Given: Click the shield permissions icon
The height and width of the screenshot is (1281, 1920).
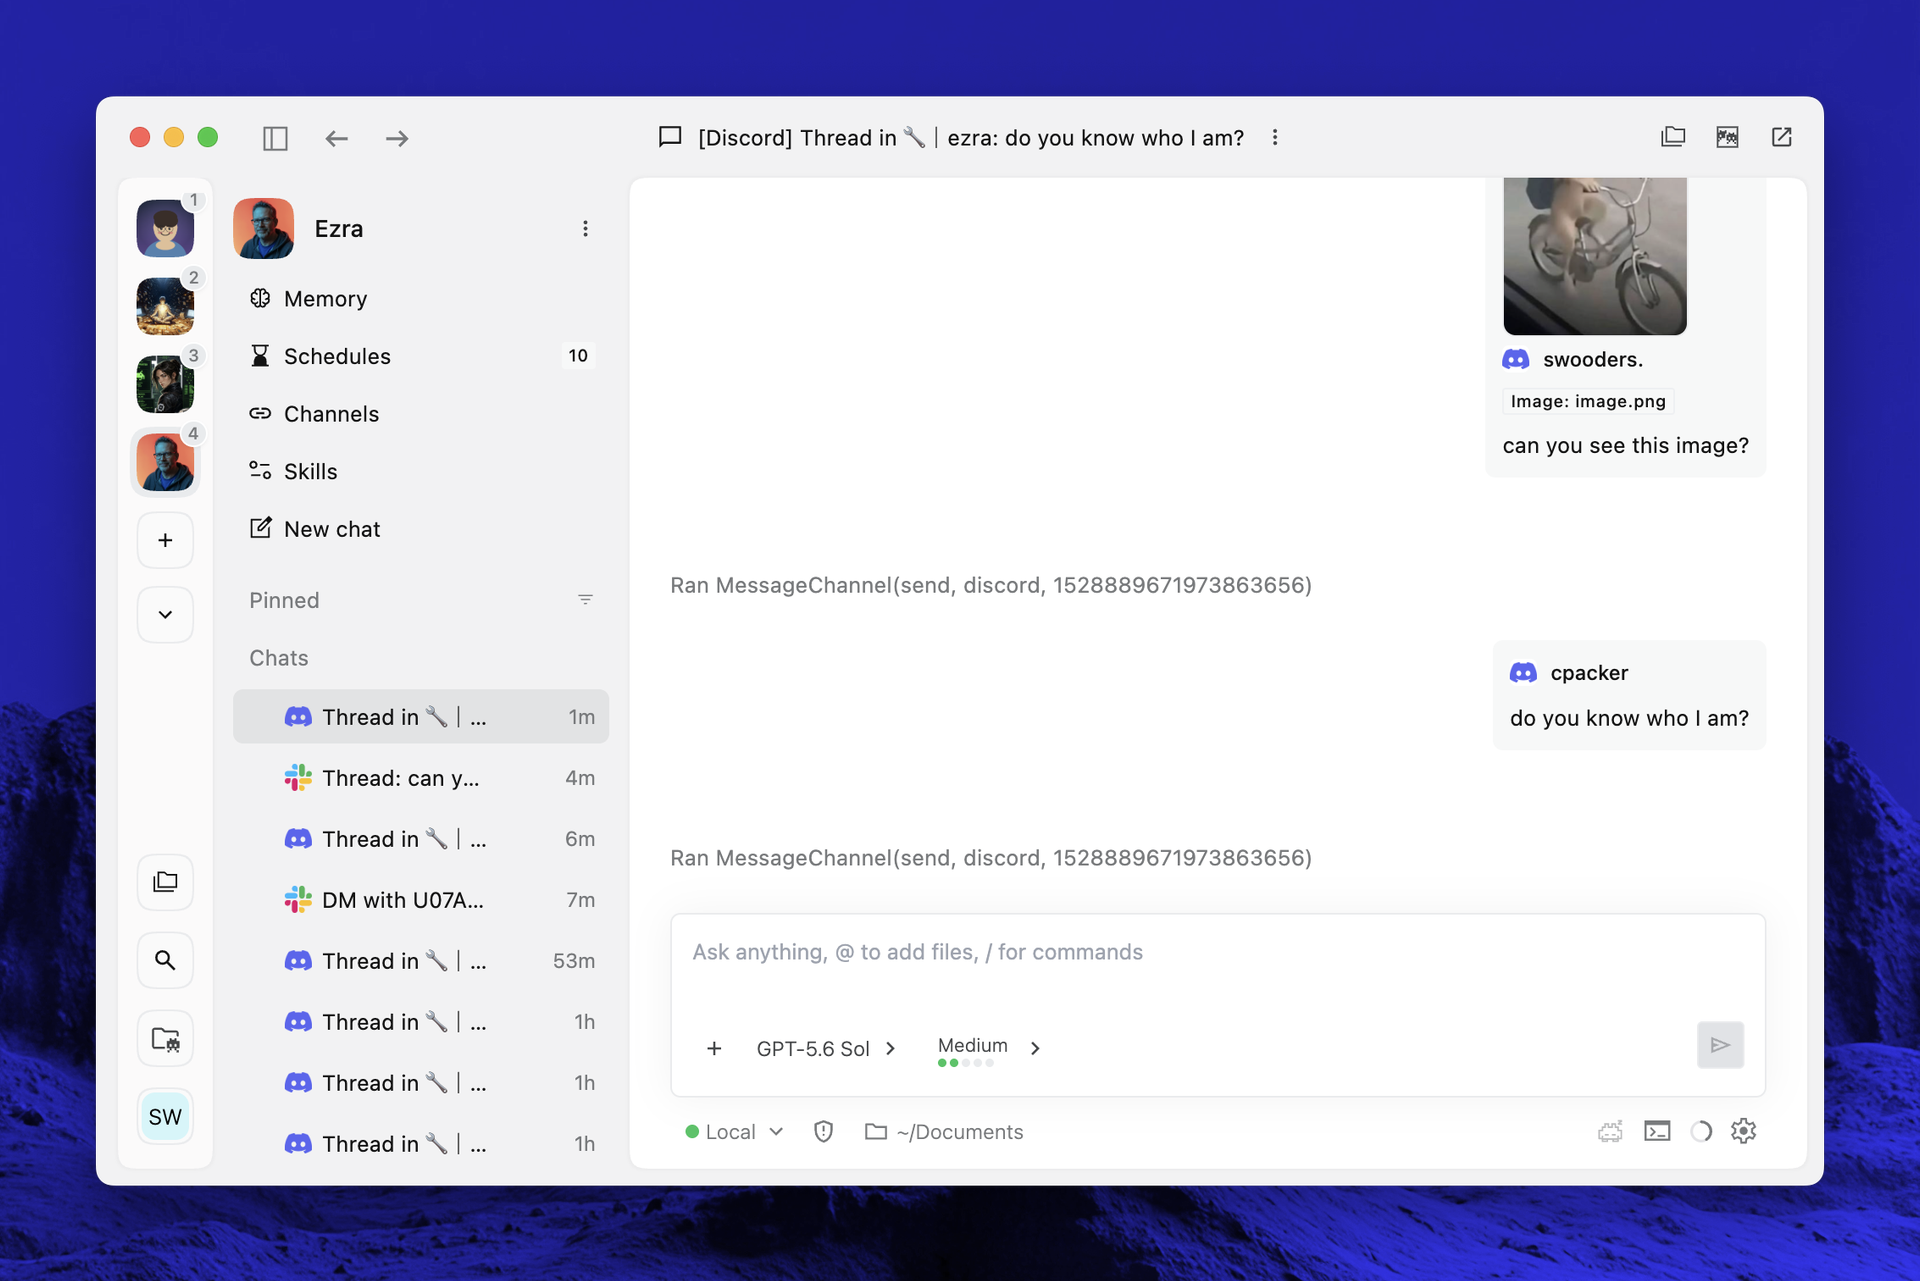Looking at the screenshot, I should (x=823, y=1132).
